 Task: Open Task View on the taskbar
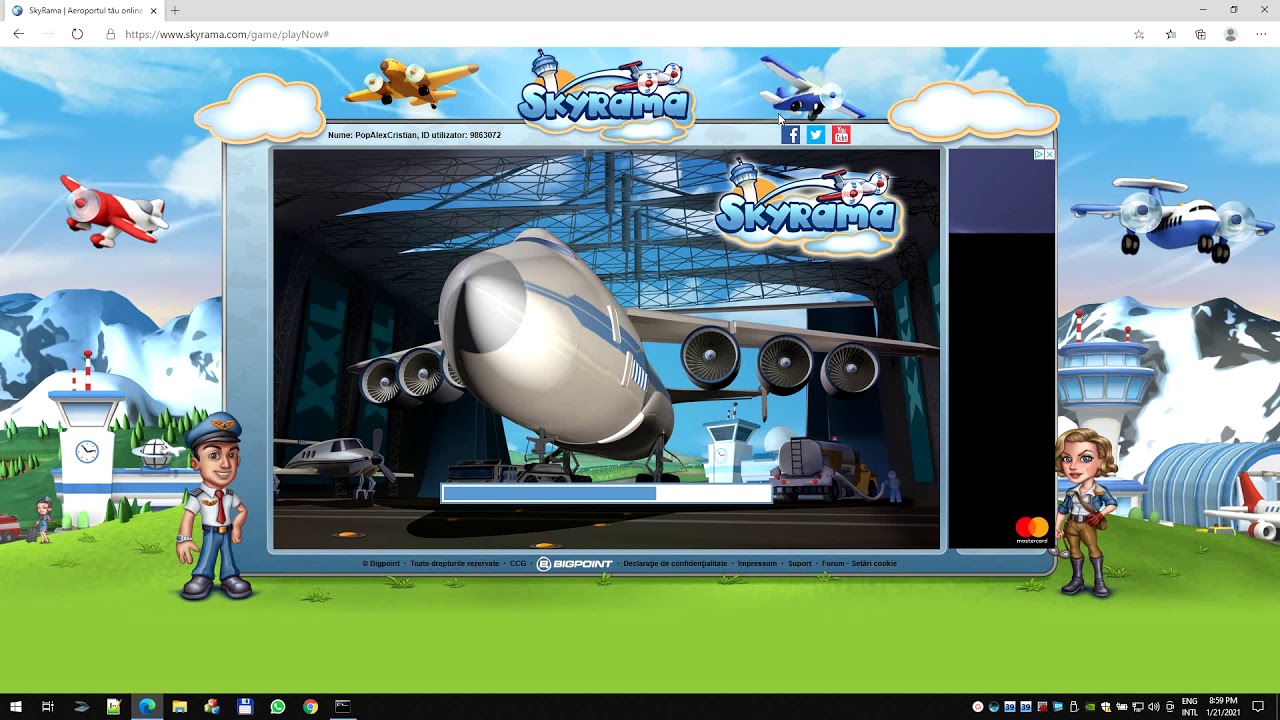click(47, 707)
